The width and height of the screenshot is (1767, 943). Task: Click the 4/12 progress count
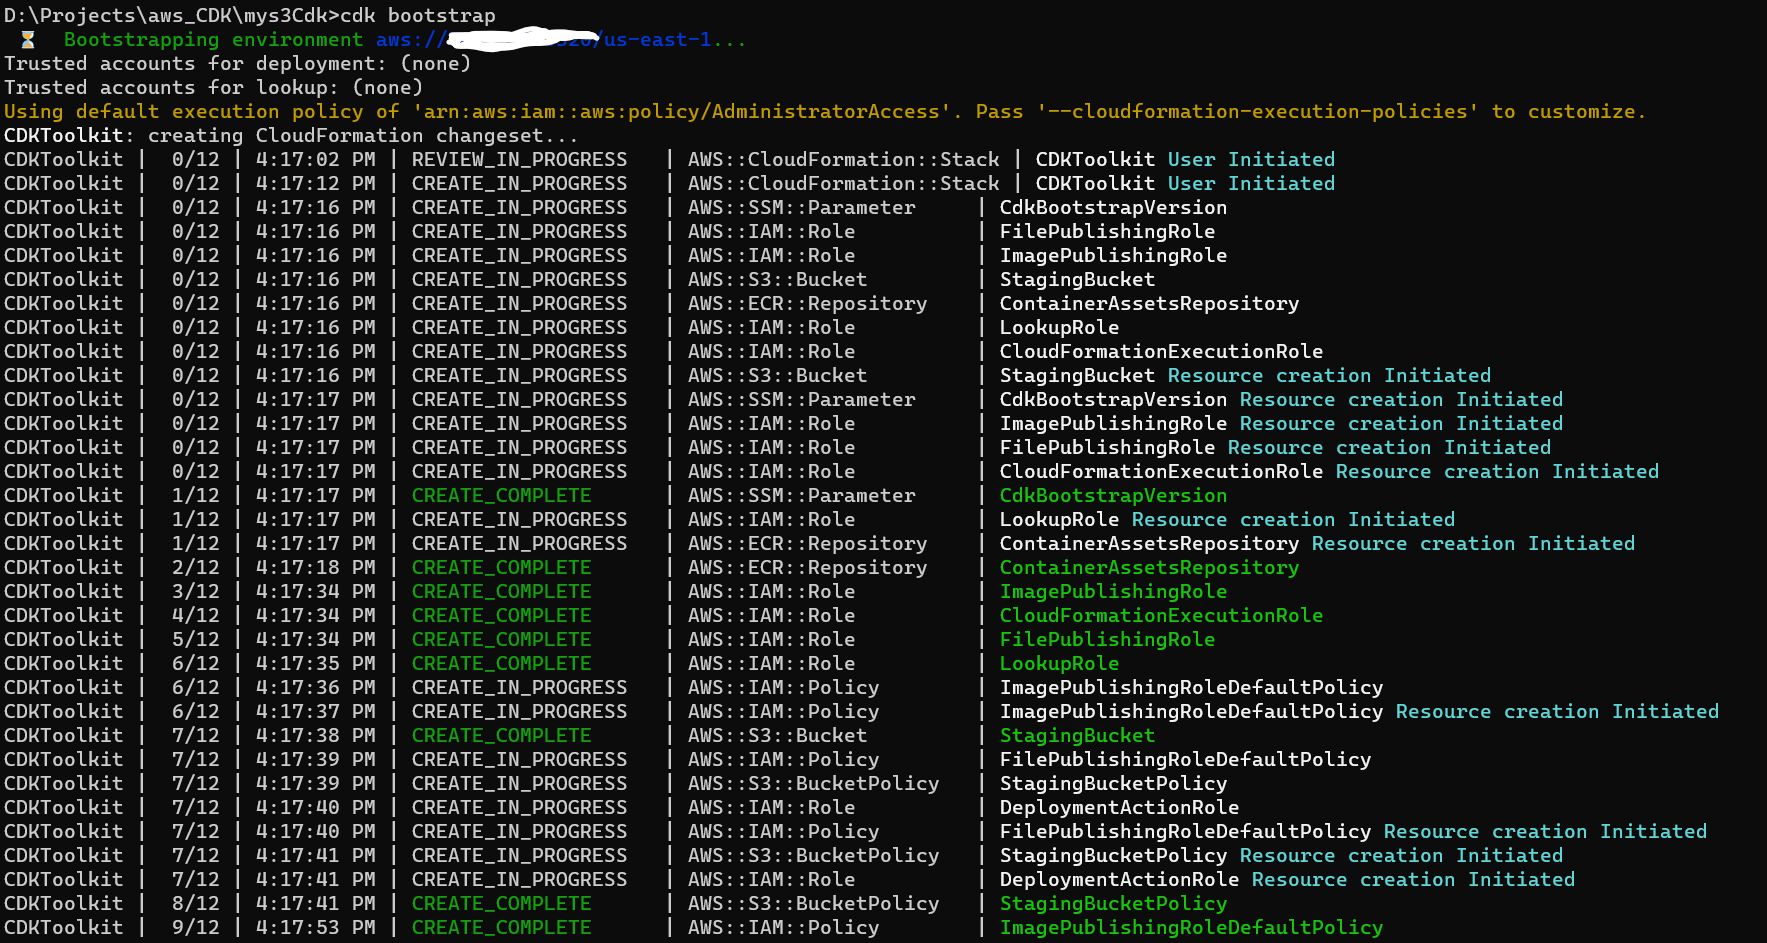[x=195, y=616]
